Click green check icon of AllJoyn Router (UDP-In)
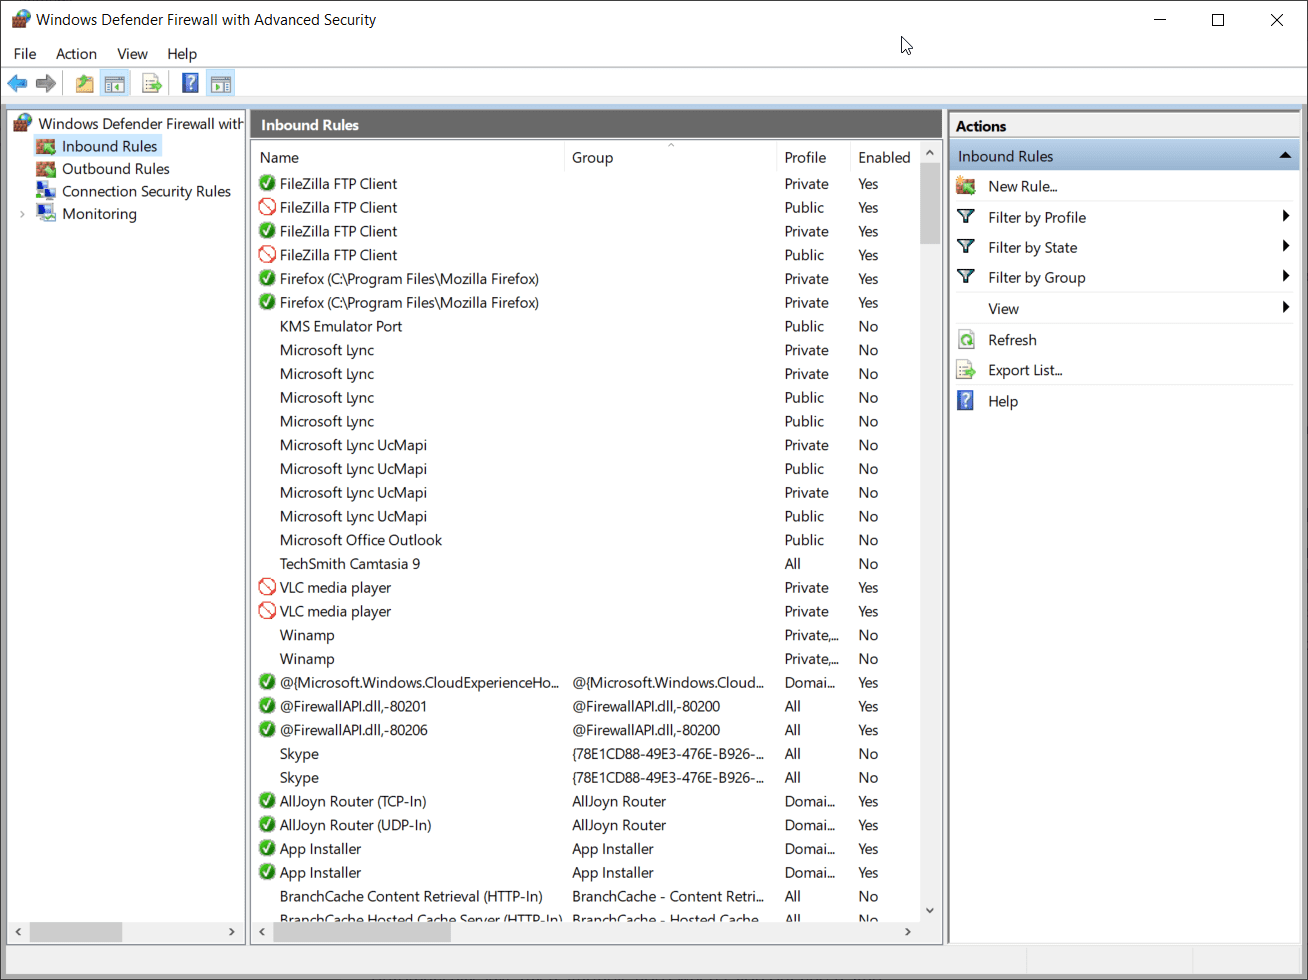This screenshot has height=980, width=1308. [267, 825]
